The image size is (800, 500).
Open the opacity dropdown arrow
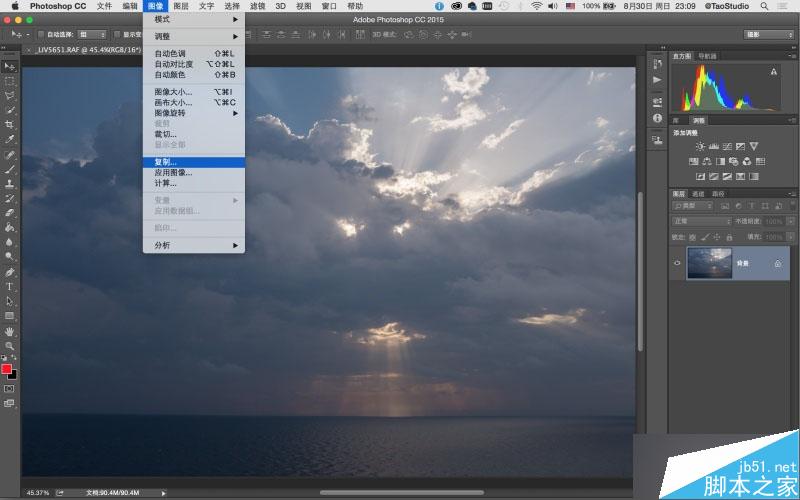point(791,221)
